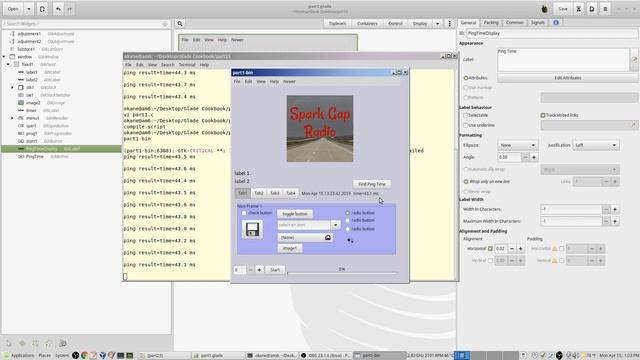Tick the check button in Nice Frame

(244, 213)
